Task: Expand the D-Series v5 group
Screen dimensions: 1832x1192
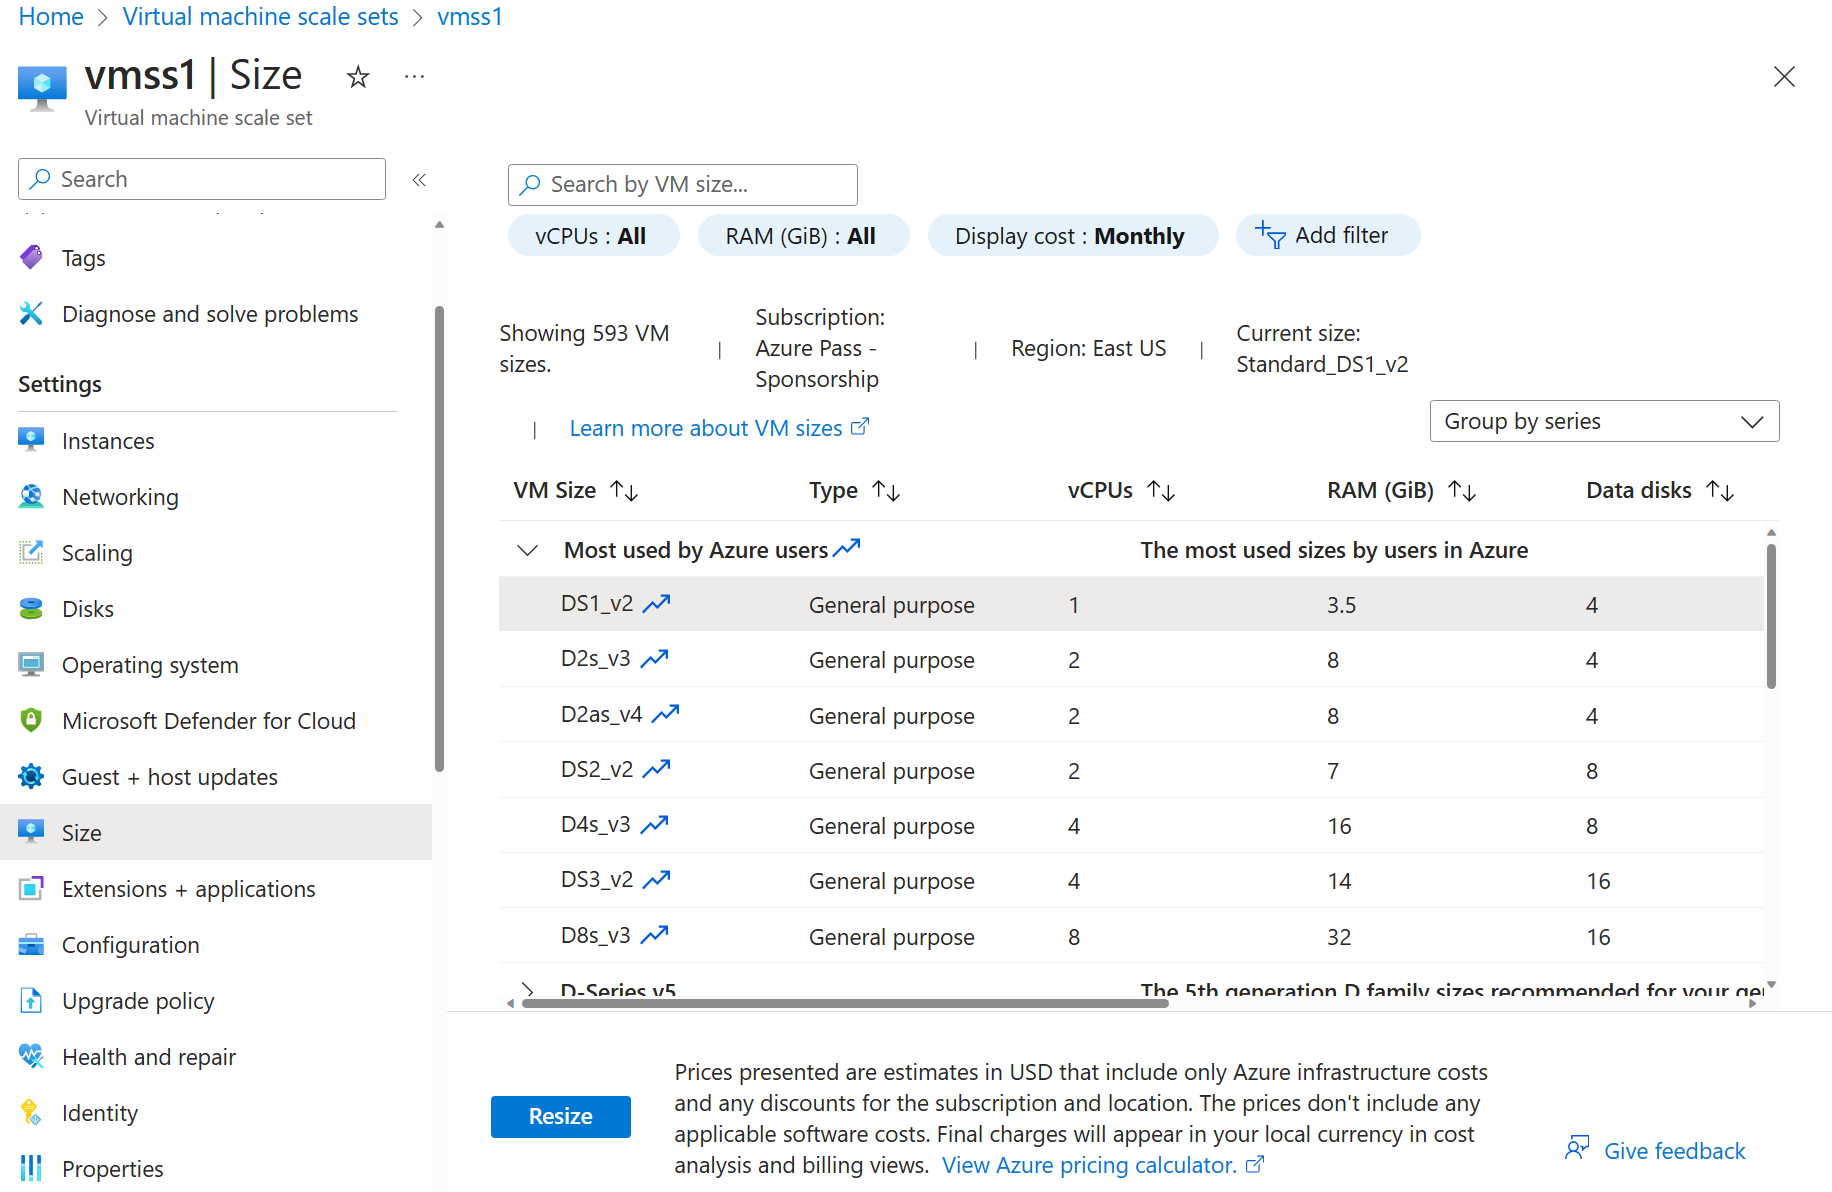Action: (x=527, y=991)
